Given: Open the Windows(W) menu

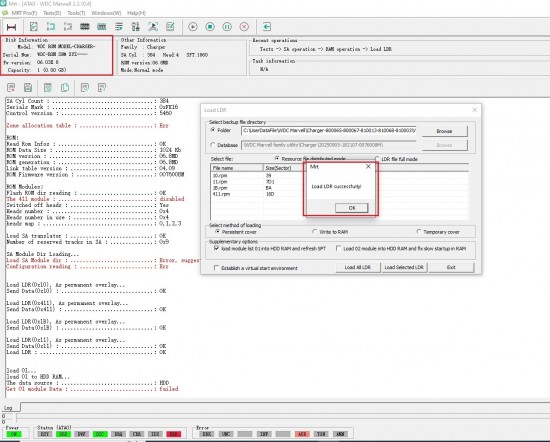Looking at the screenshot, I should (106, 13).
